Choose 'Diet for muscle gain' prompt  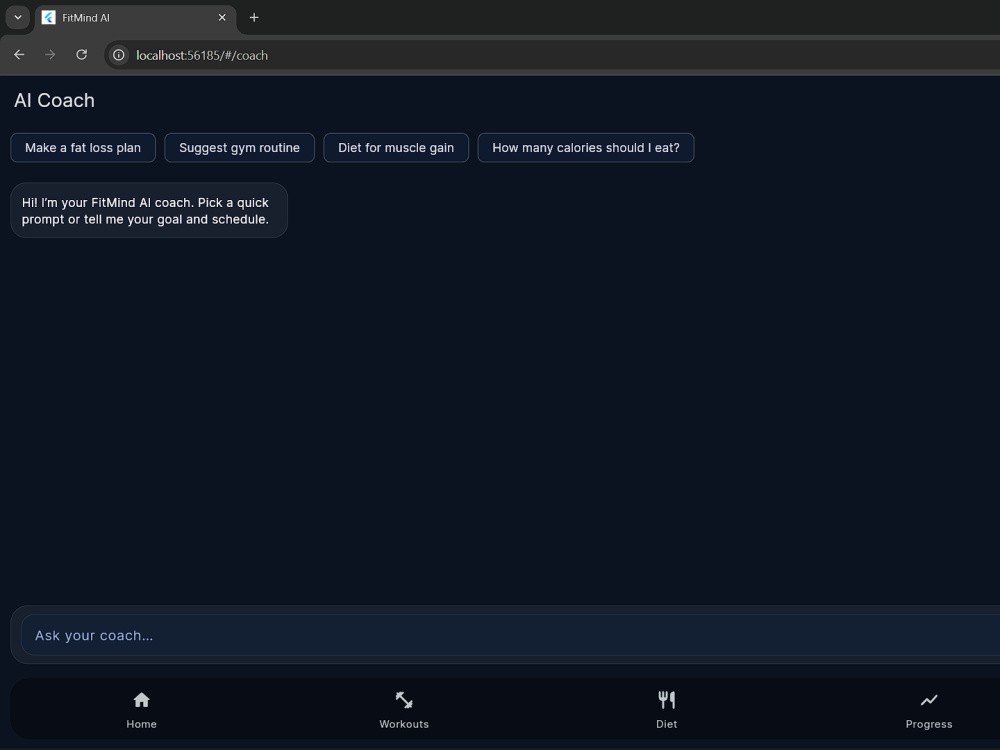point(396,148)
